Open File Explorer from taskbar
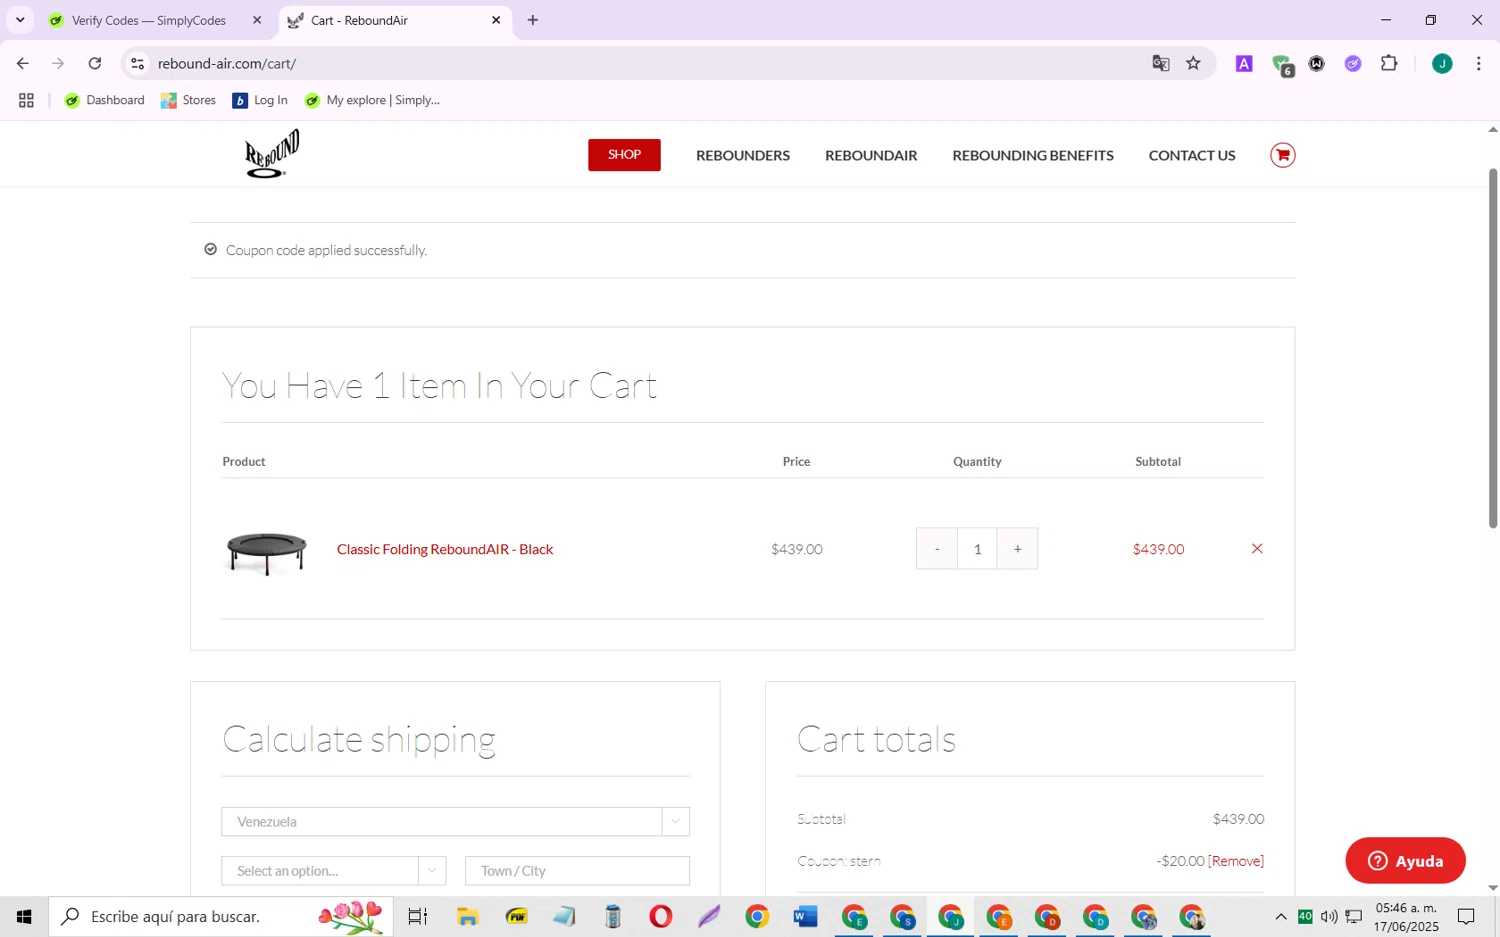Screen dimensions: 1500x937 tap(467, 916)
